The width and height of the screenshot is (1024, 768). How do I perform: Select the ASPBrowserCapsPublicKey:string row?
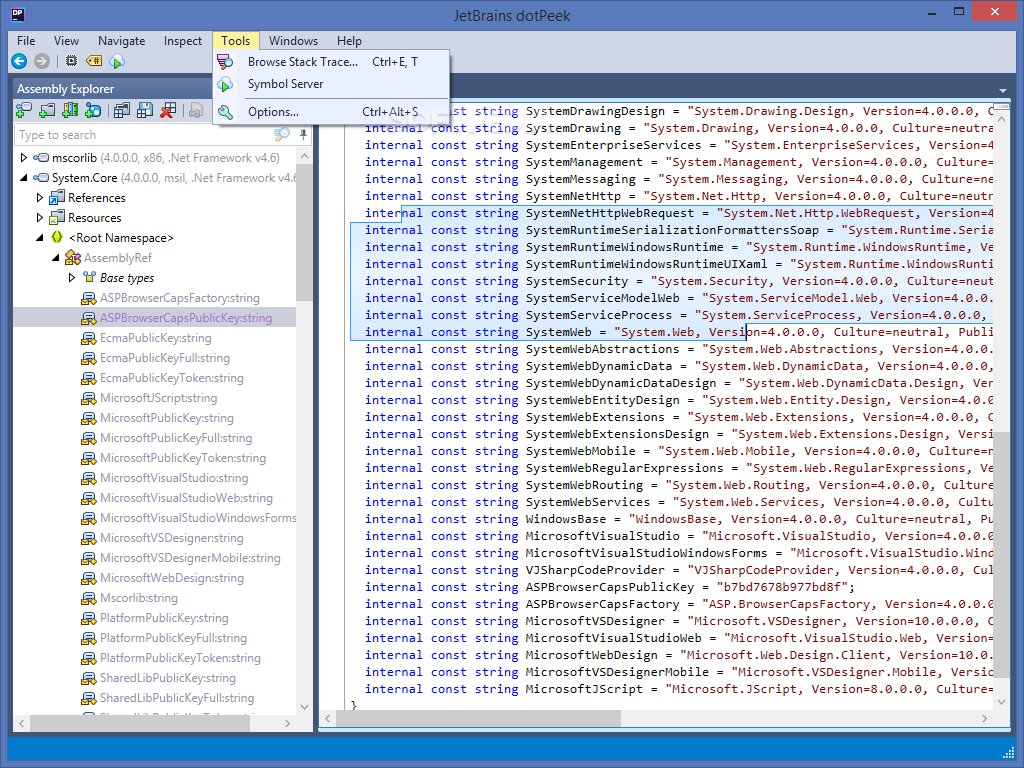[155, 318]
